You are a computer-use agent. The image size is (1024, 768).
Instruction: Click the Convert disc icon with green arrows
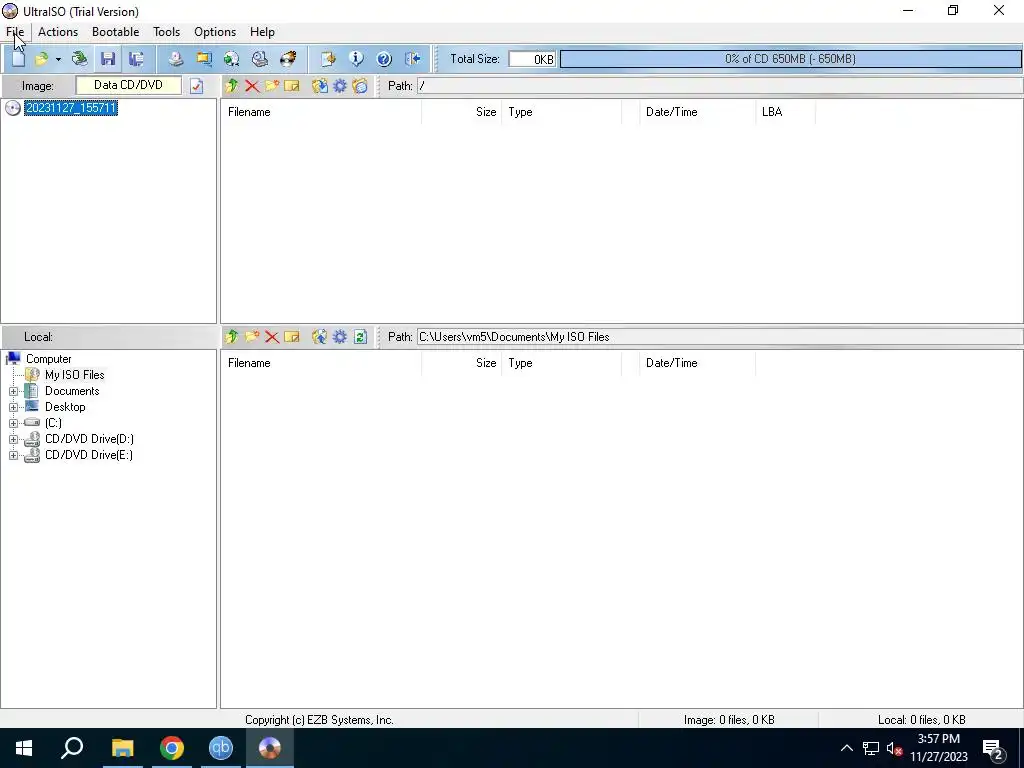tap(231, 59)
